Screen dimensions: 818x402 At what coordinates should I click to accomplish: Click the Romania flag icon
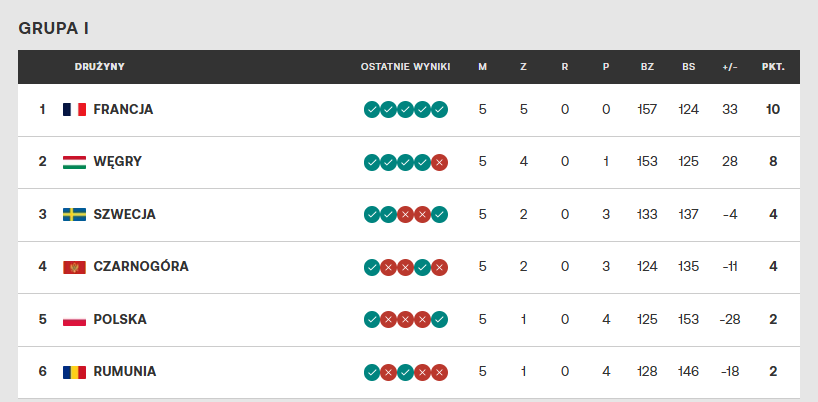[74, 372]
